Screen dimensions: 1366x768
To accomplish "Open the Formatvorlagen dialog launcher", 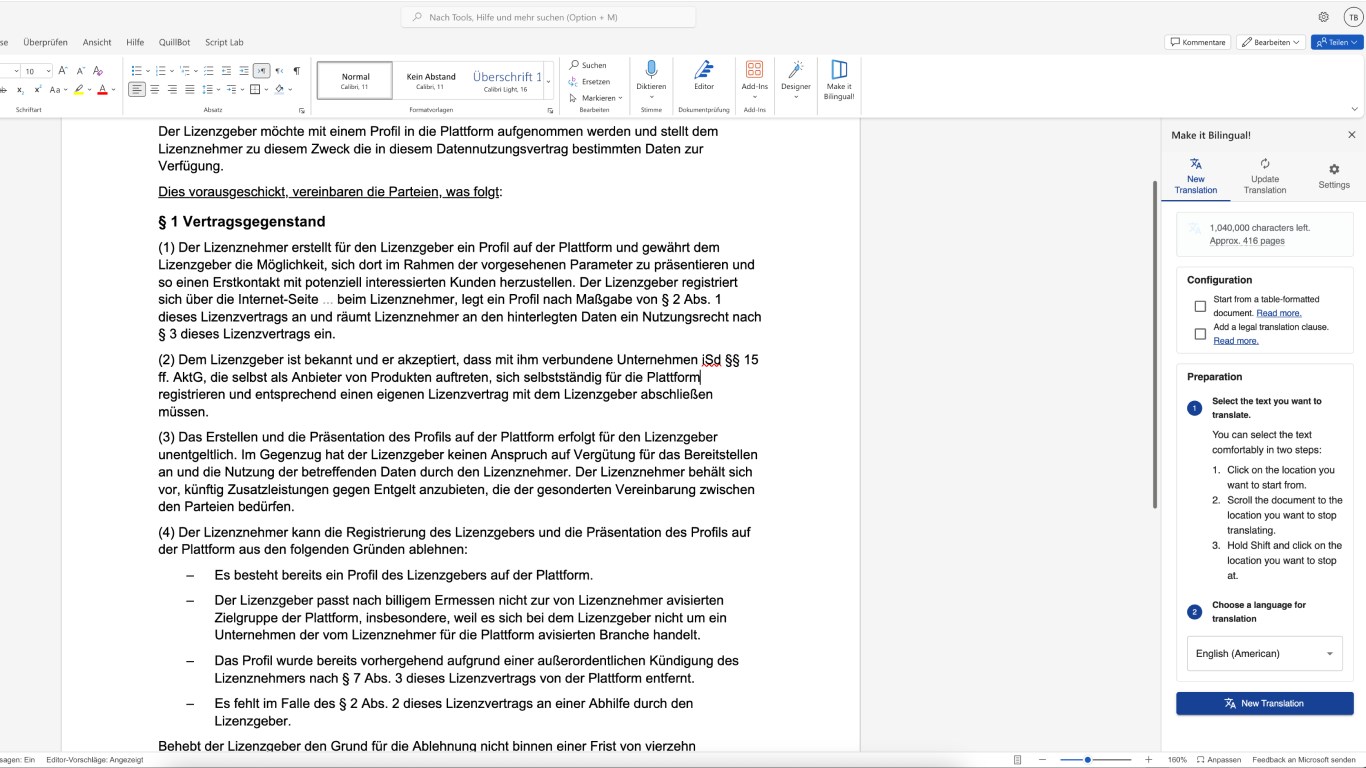I will pos(549,110).
